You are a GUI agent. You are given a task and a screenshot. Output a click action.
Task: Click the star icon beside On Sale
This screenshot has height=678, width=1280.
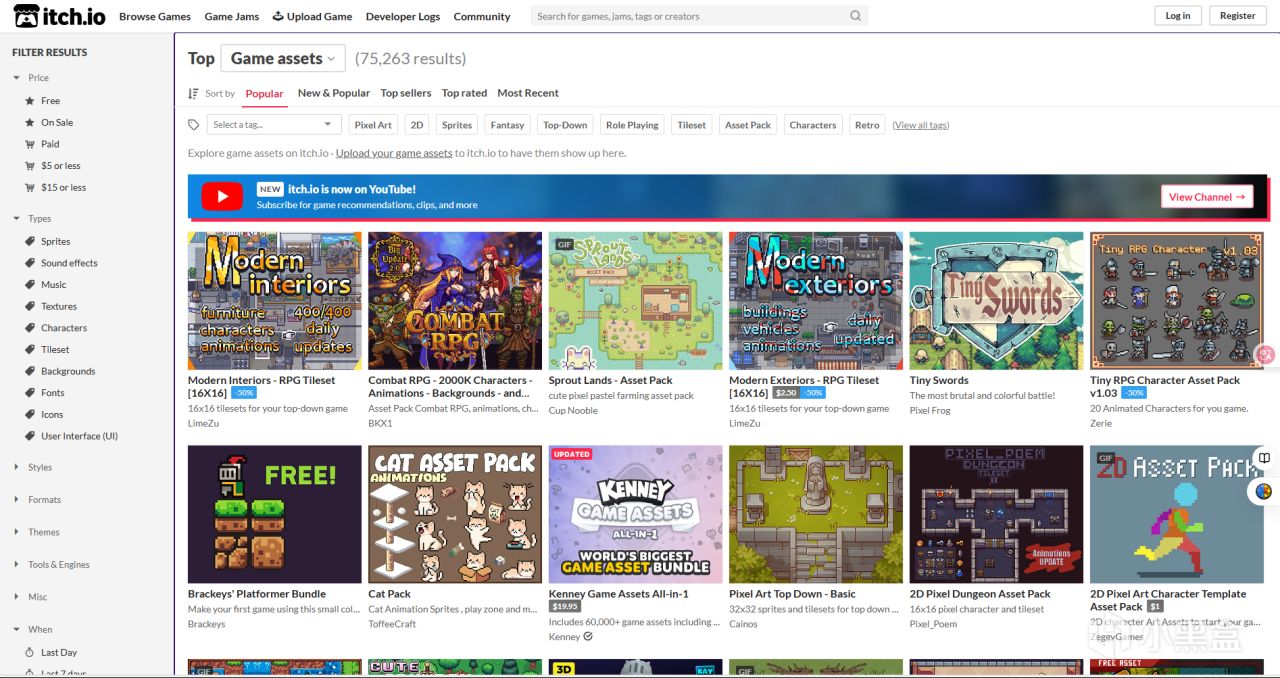click(30, 122)
